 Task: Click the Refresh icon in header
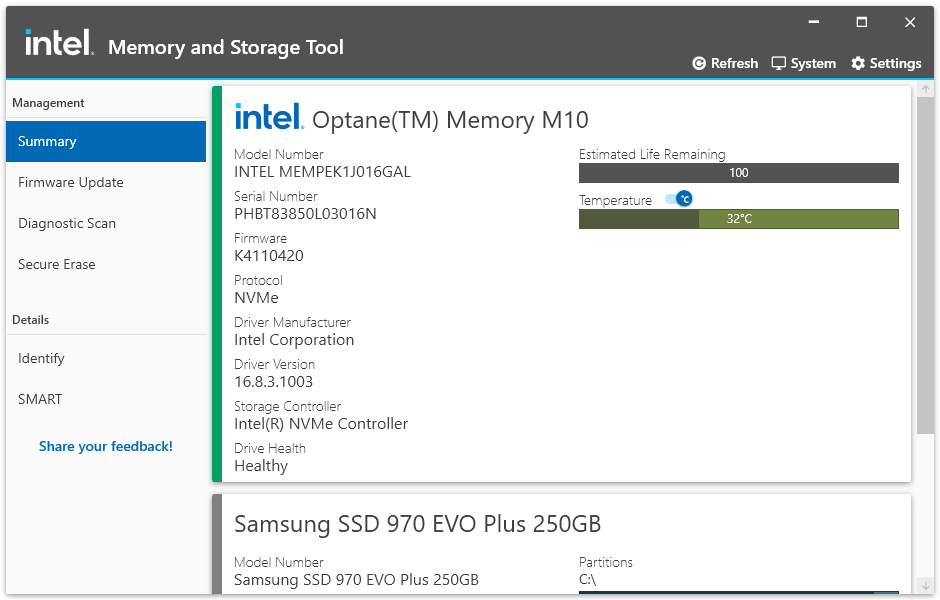coord(699,63)
